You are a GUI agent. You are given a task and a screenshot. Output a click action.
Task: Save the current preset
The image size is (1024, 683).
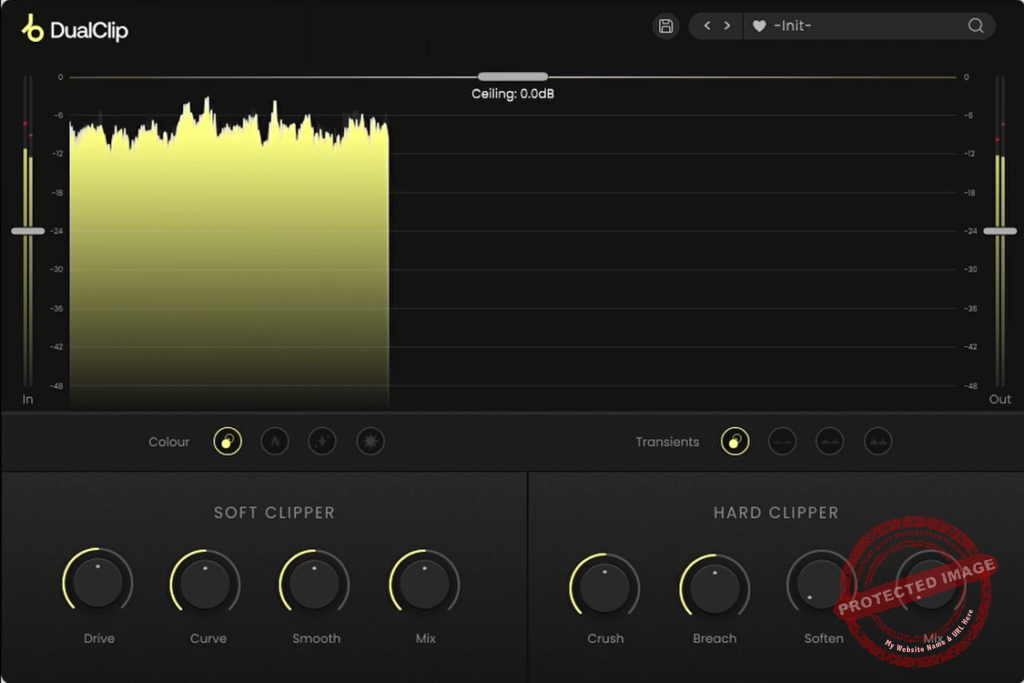pos(665,26)
